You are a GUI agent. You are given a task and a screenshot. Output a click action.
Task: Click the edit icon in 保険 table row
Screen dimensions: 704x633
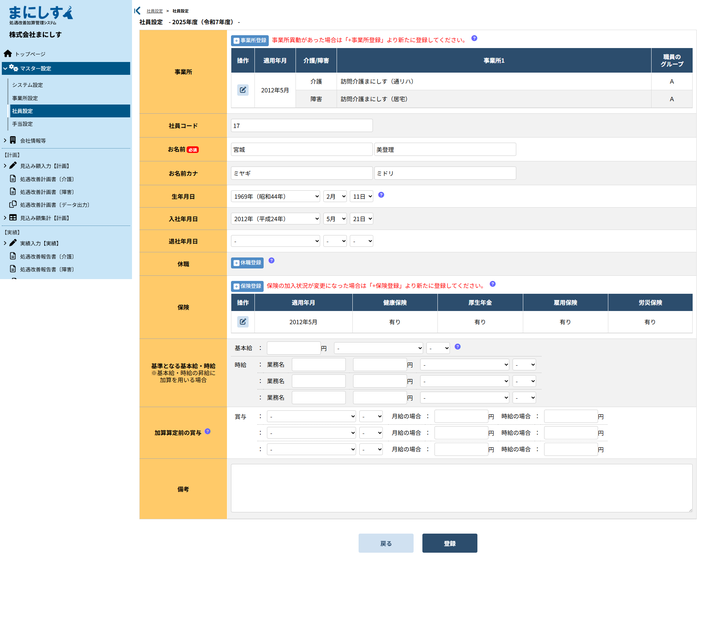click(x=242, y=321)
